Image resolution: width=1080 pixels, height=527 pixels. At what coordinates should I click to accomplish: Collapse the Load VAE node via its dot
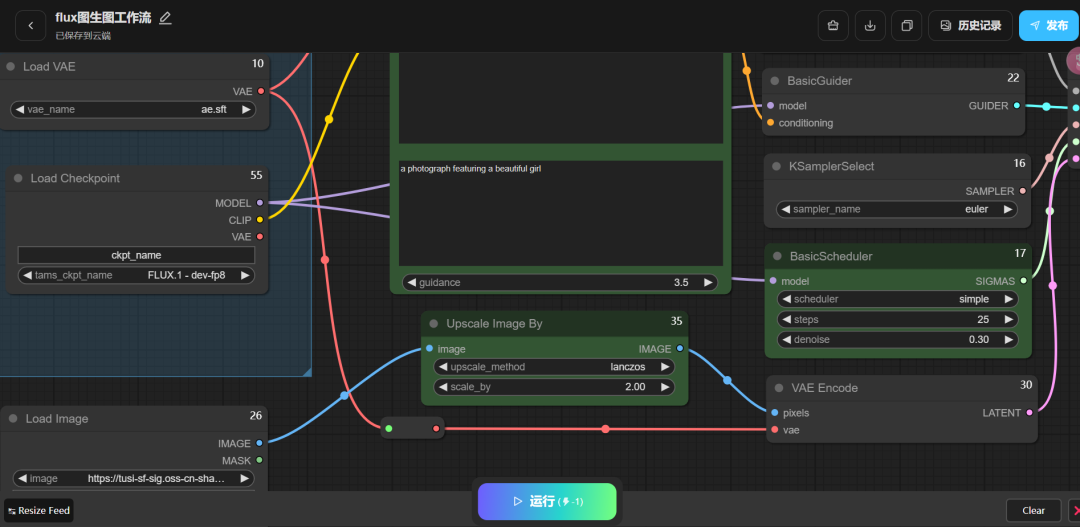11,67
